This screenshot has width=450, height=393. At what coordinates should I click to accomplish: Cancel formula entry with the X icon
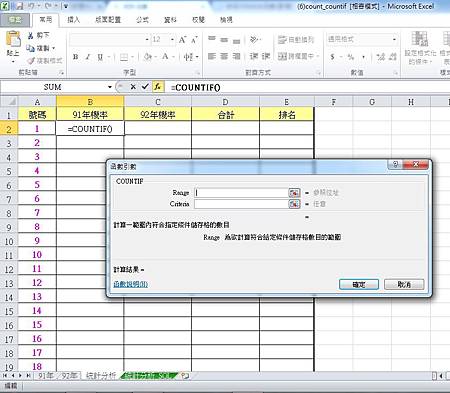click(133, 87)
